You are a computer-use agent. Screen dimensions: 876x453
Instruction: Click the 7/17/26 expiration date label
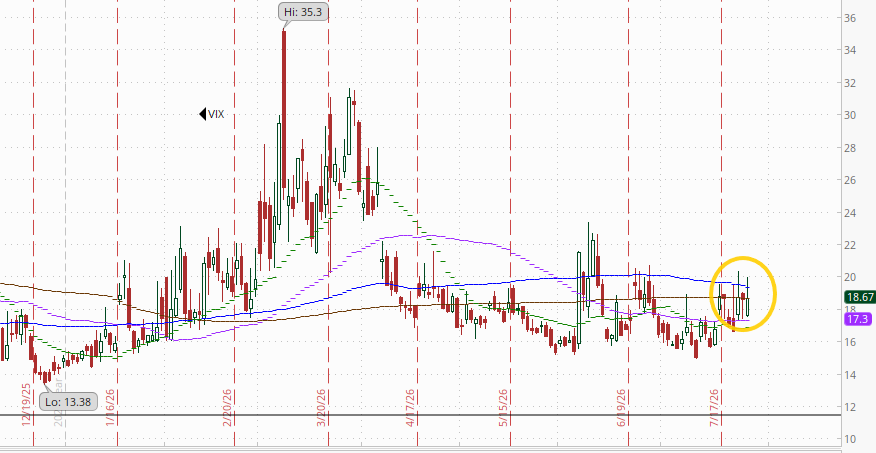[715, 408]
